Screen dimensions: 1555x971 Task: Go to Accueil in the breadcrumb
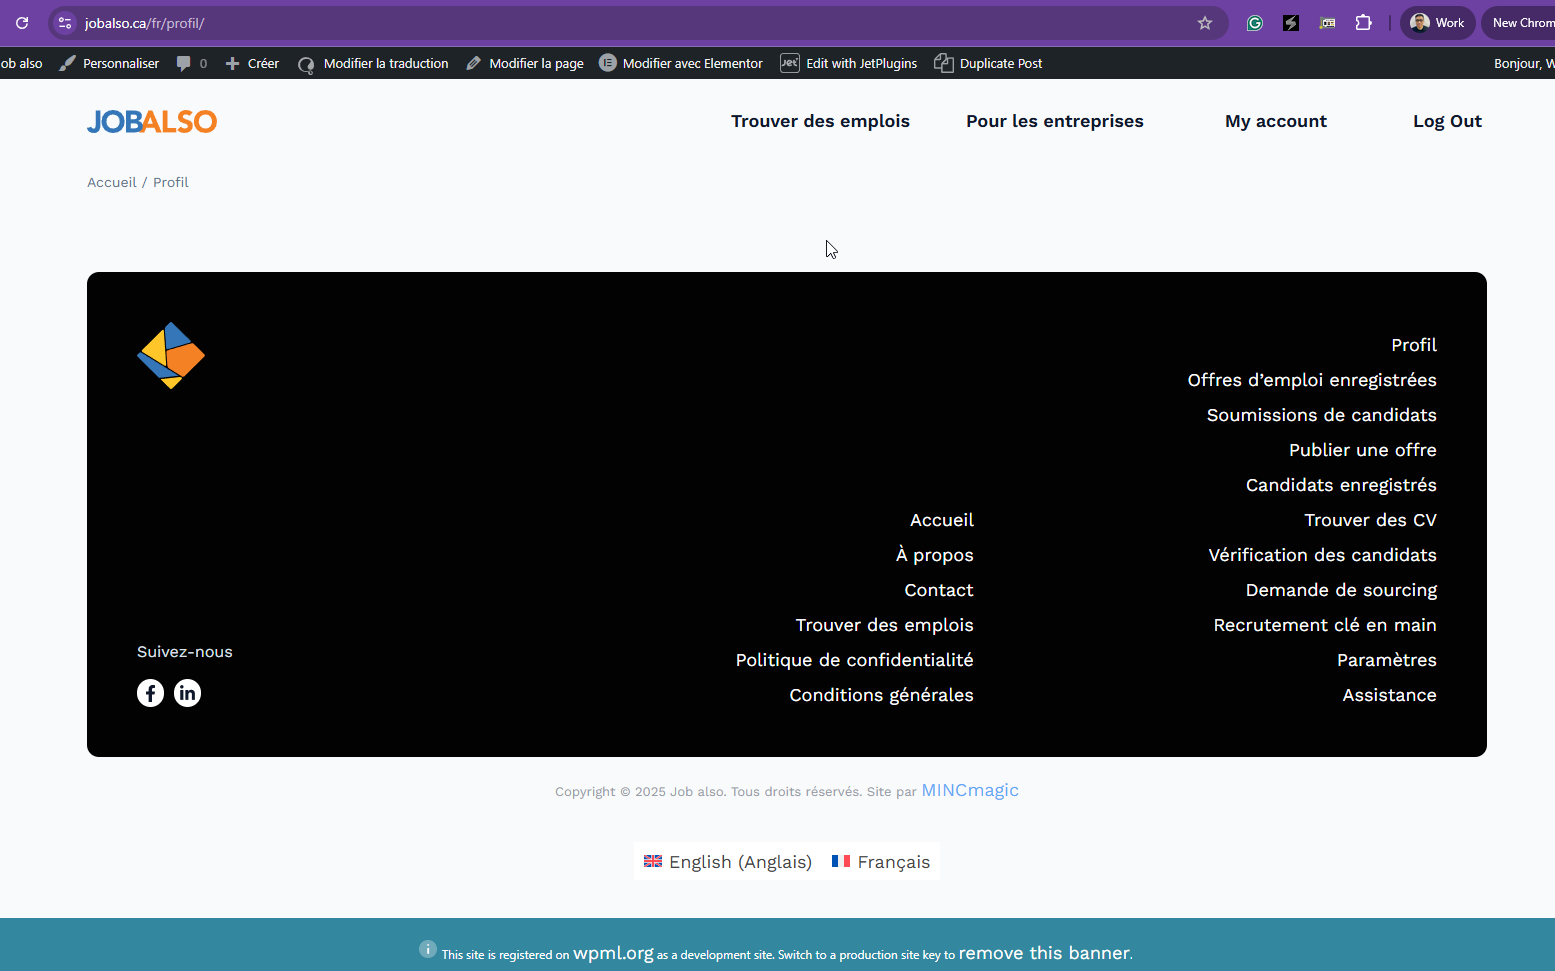click(112, 182)
